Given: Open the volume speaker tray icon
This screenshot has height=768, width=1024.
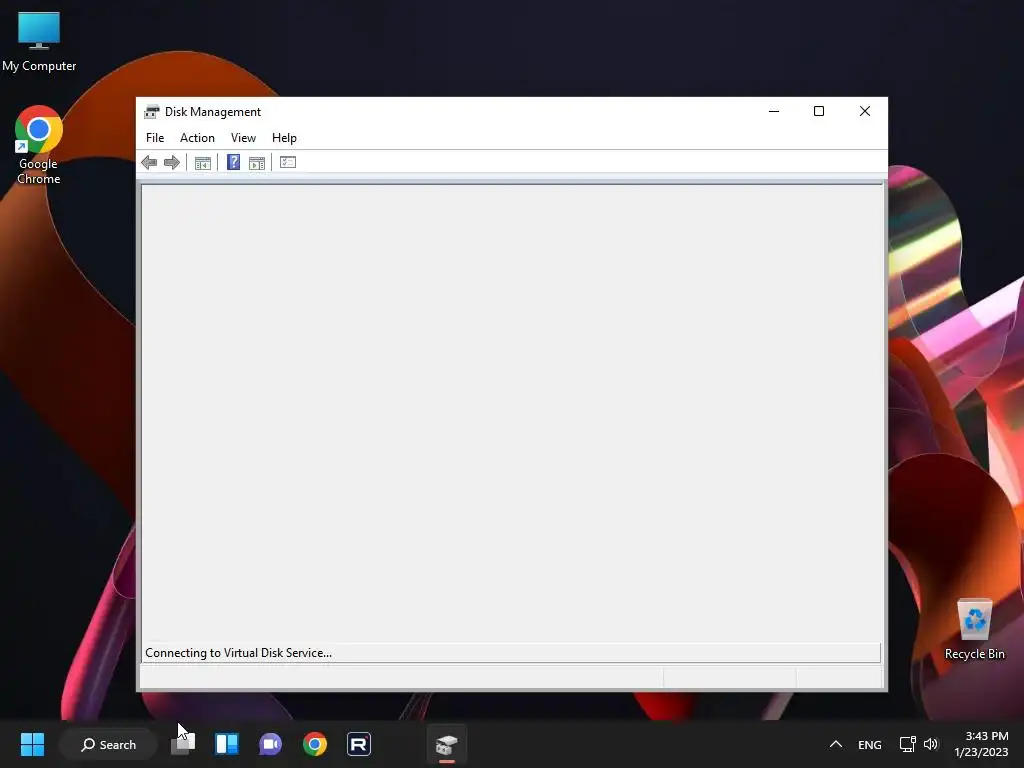Looking at the screenshot, I should (x=931, y=744).
